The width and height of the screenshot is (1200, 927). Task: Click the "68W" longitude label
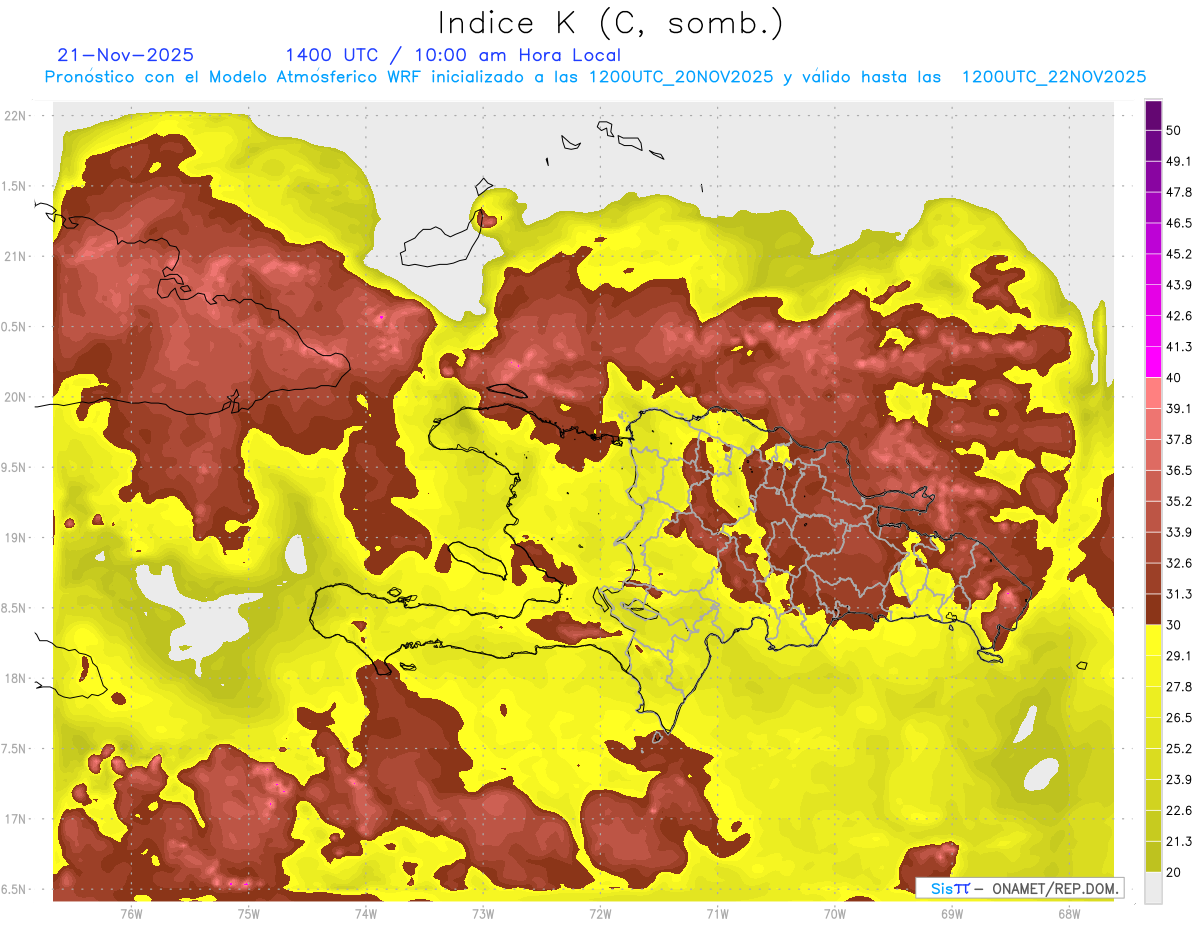click(x=1069, y=914)
